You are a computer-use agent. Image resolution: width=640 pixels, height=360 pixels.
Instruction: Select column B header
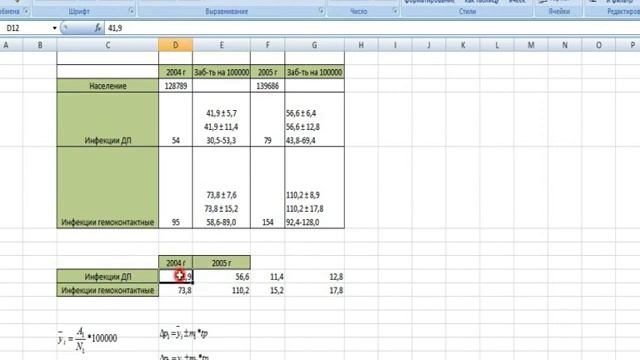(x=40, y=45)
